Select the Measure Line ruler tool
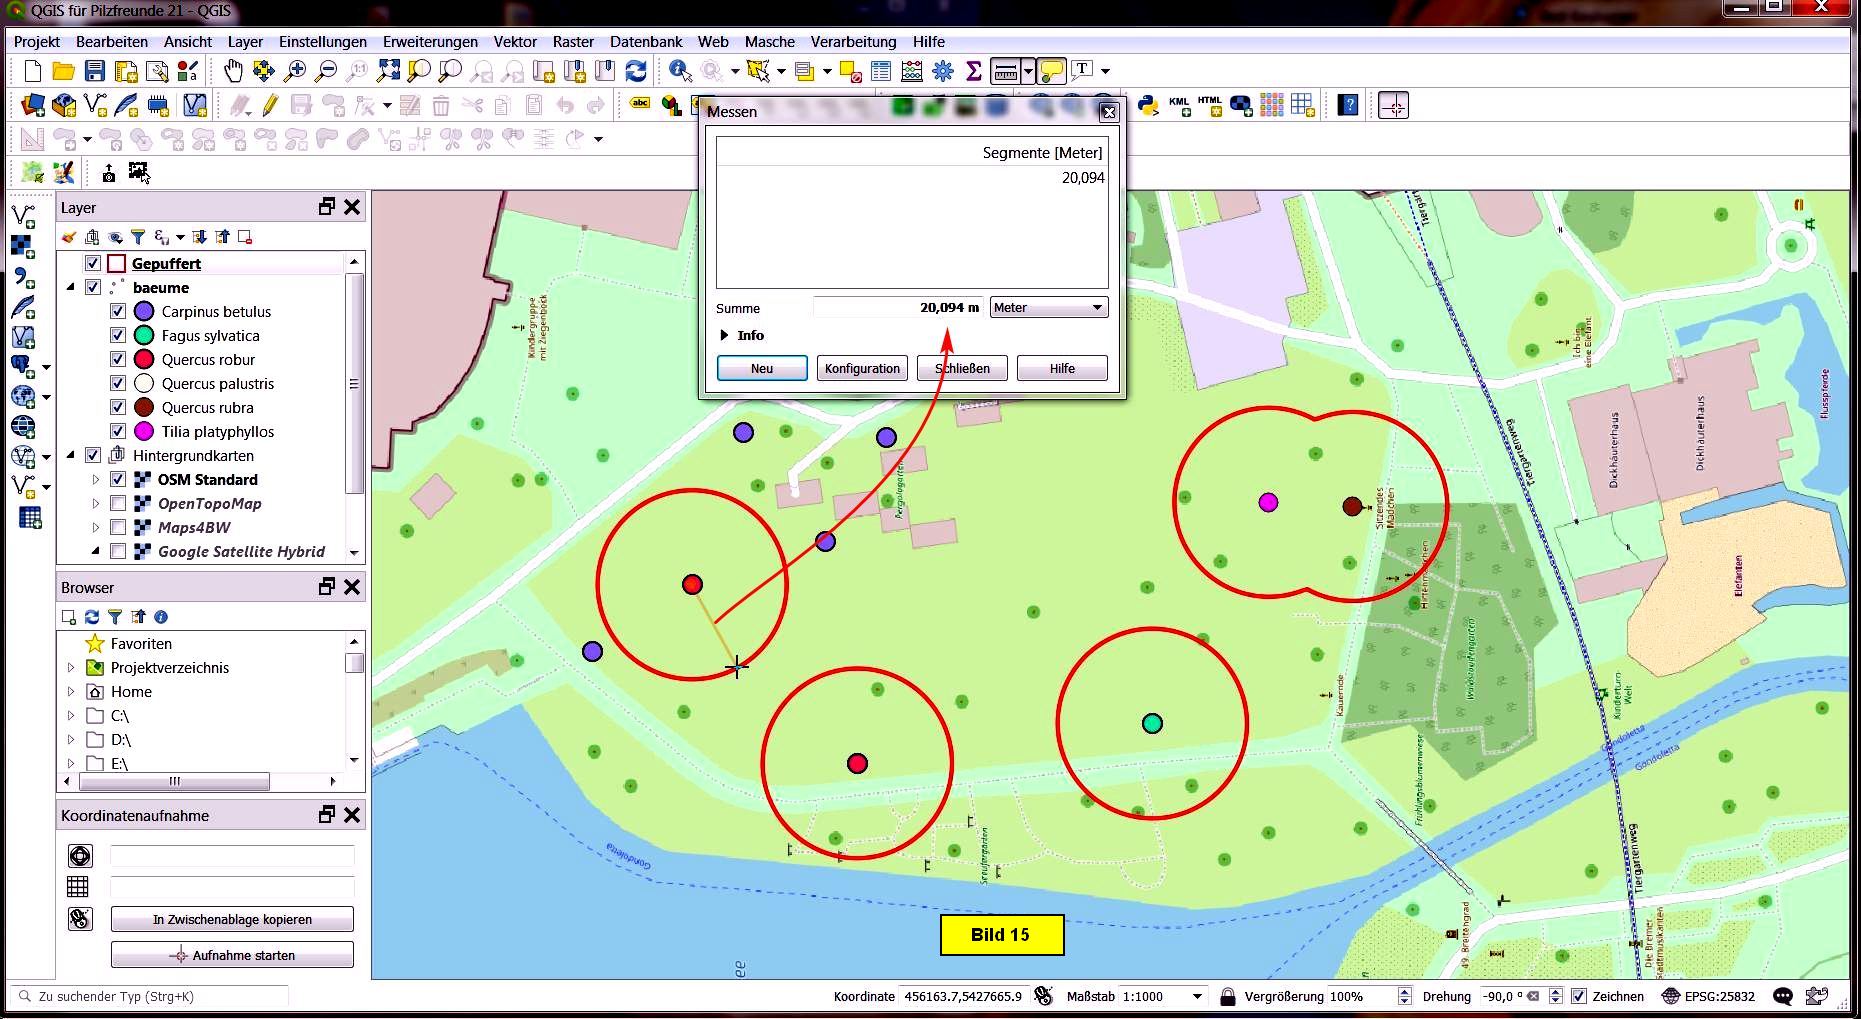The height and width of the screenshot is (1019, 1861). pyautogui.click(x=1006, y=71)
